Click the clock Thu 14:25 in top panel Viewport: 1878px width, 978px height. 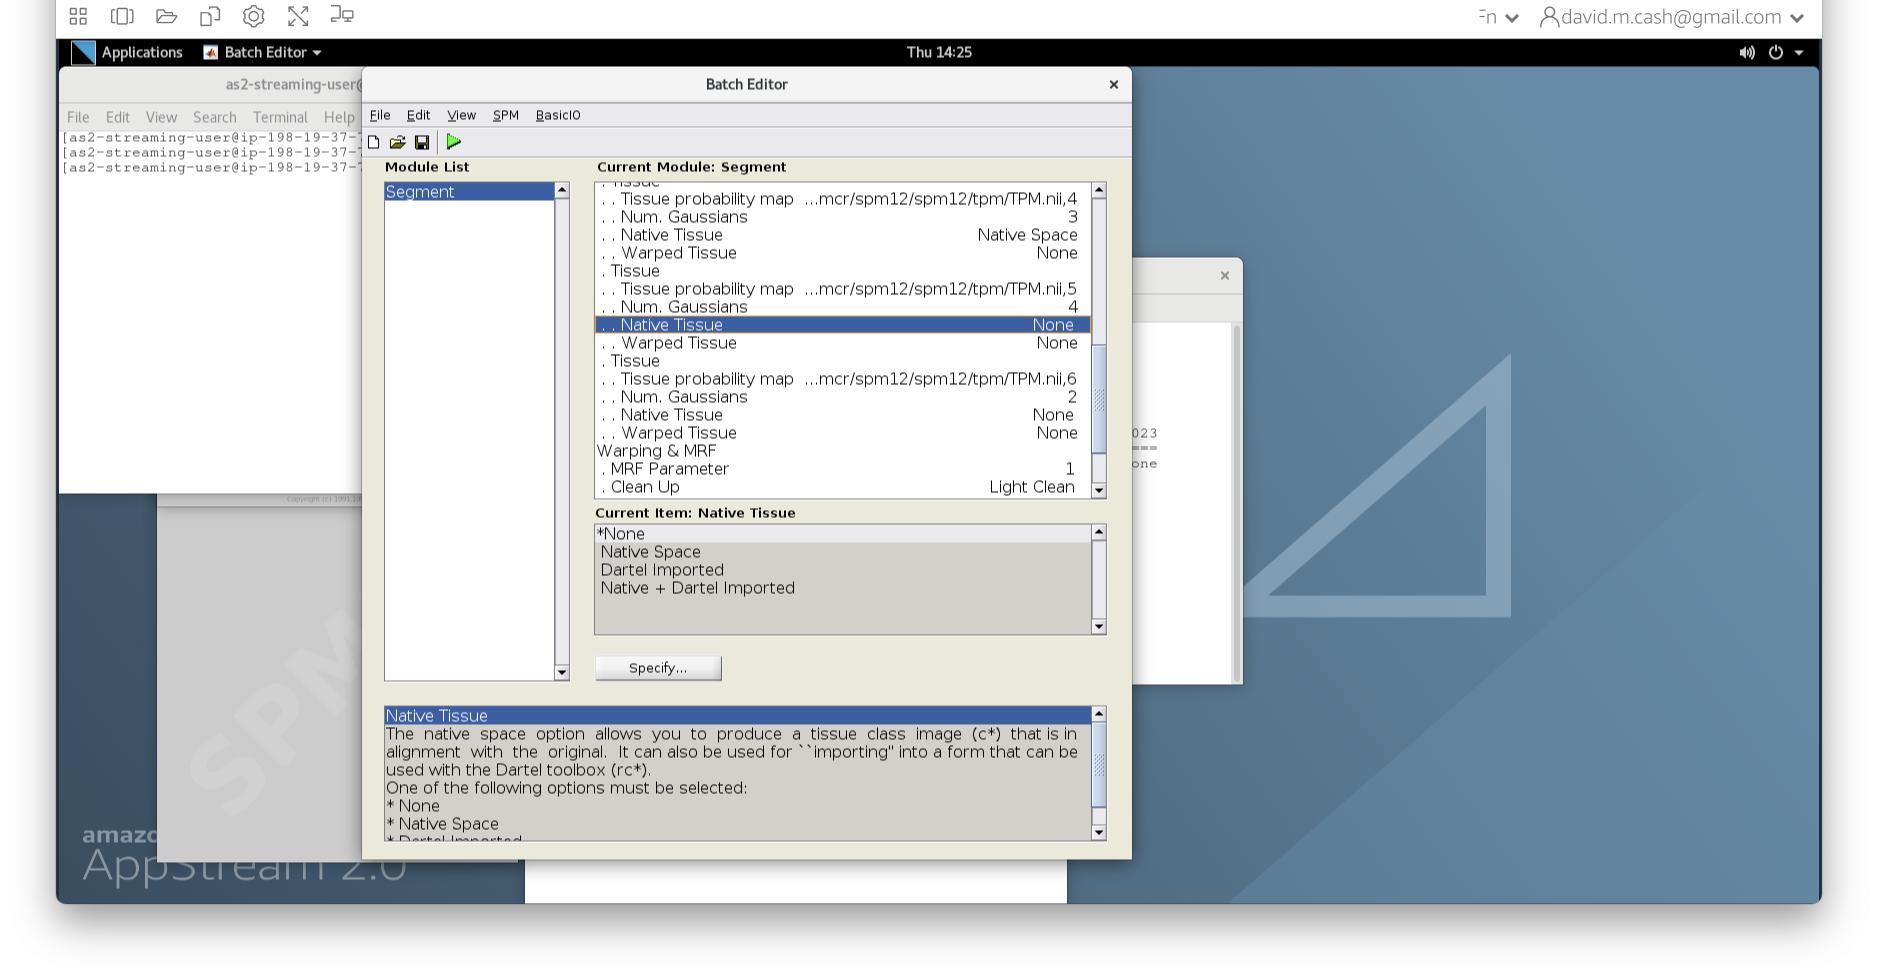939,52
